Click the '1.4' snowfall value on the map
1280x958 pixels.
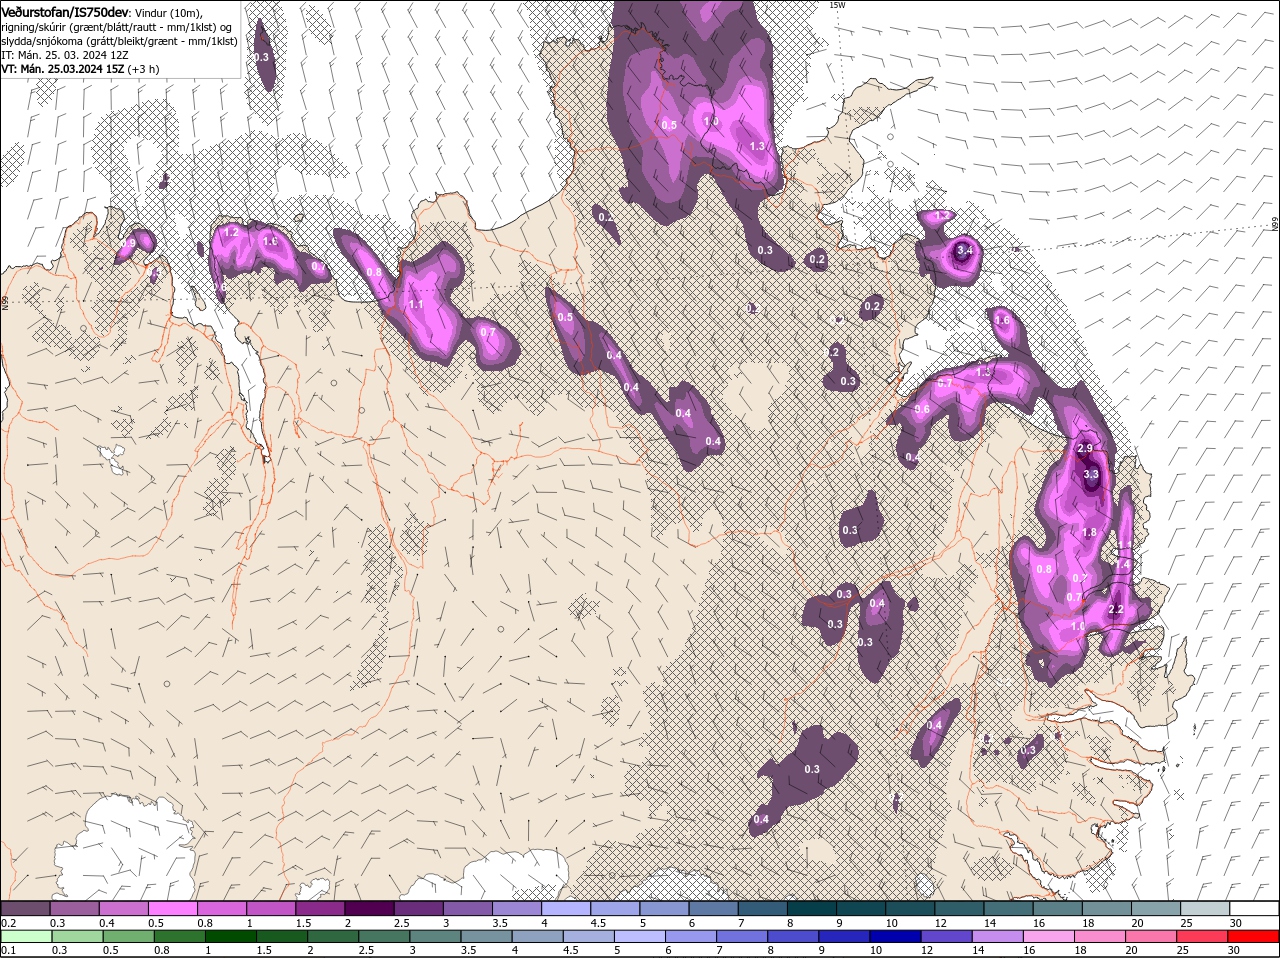pos(1123,565)
